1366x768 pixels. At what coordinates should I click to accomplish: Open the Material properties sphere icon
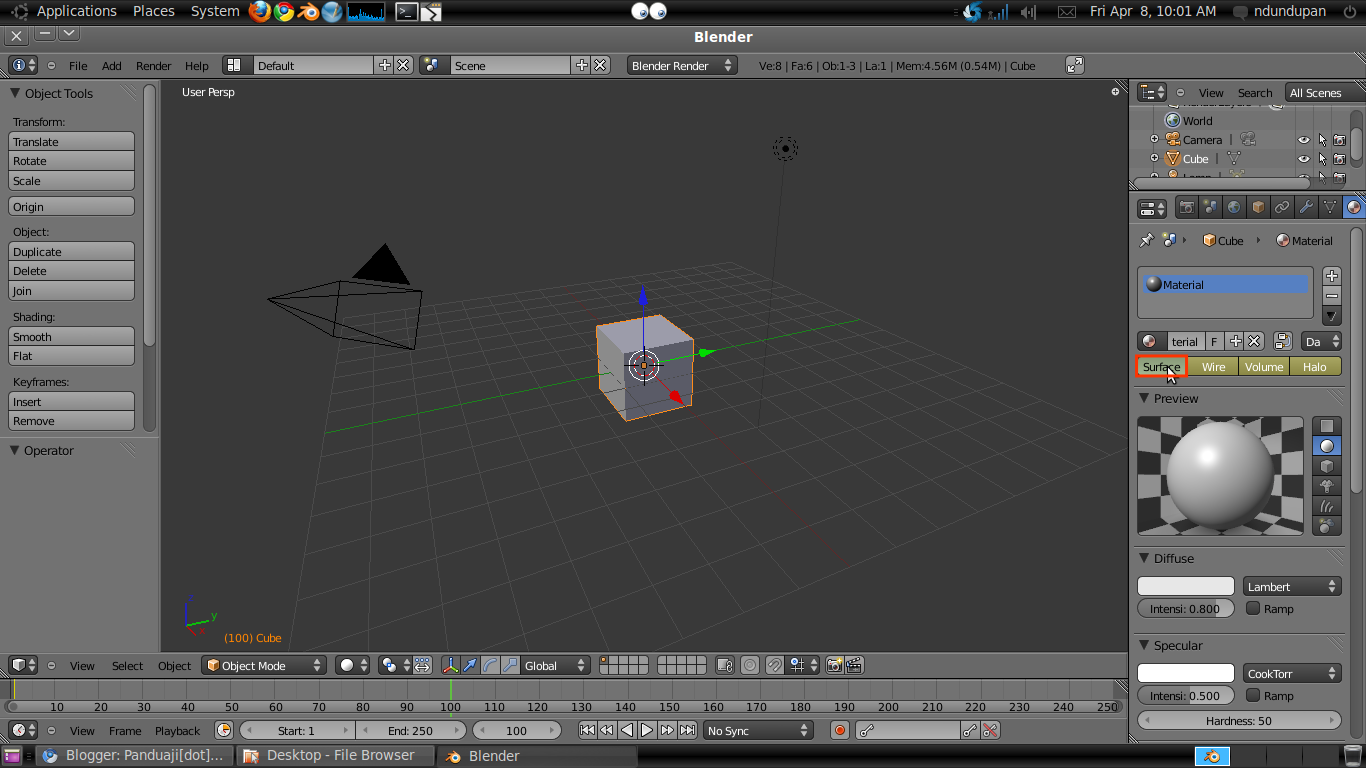[x=1354, y=208]
